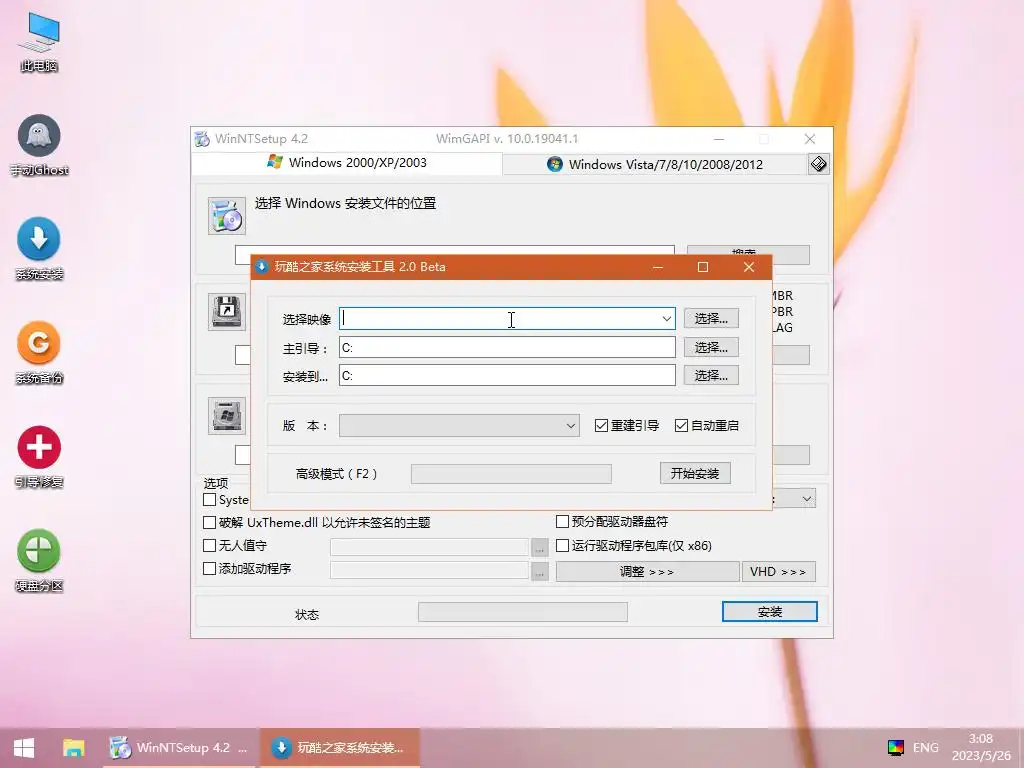Click the ENG input language indicator

point(925,747)
